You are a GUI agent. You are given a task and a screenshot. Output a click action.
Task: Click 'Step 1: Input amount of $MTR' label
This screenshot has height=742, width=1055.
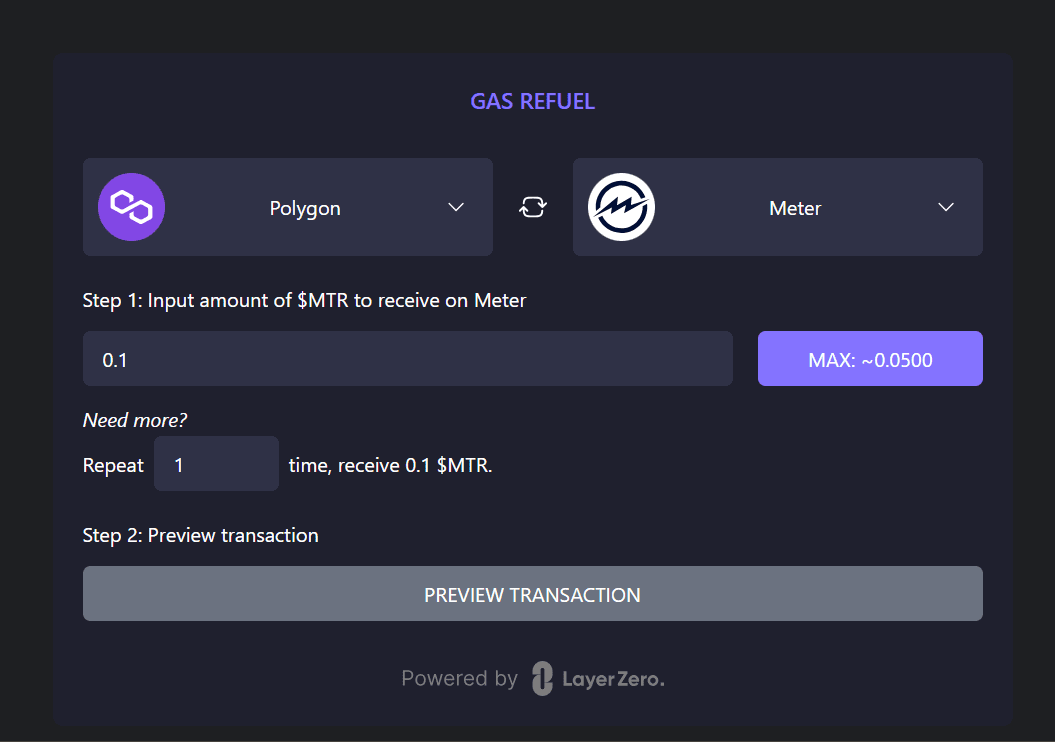[304, 301]
